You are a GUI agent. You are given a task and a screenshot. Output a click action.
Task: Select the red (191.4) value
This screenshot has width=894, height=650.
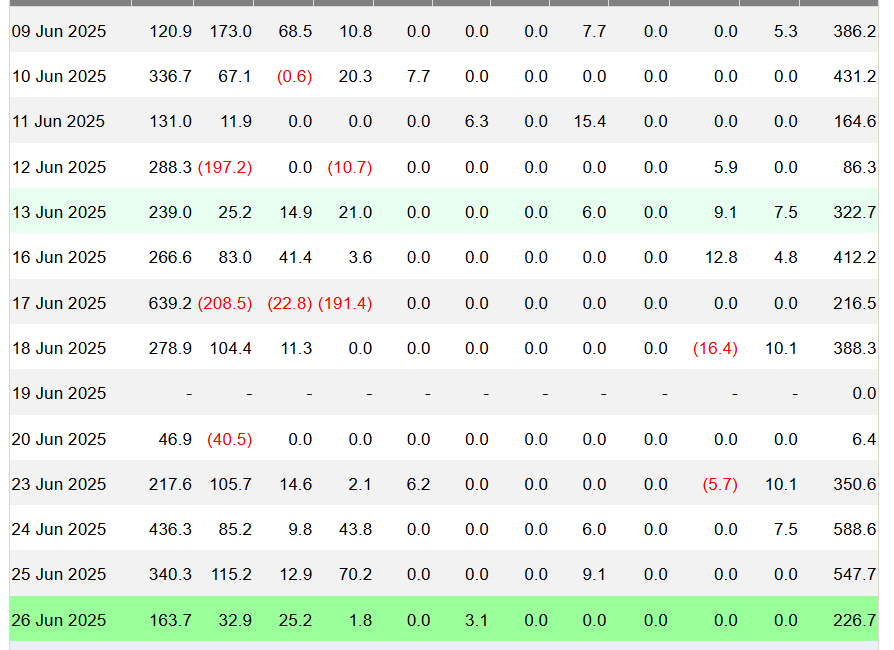[x=345, y=303]
